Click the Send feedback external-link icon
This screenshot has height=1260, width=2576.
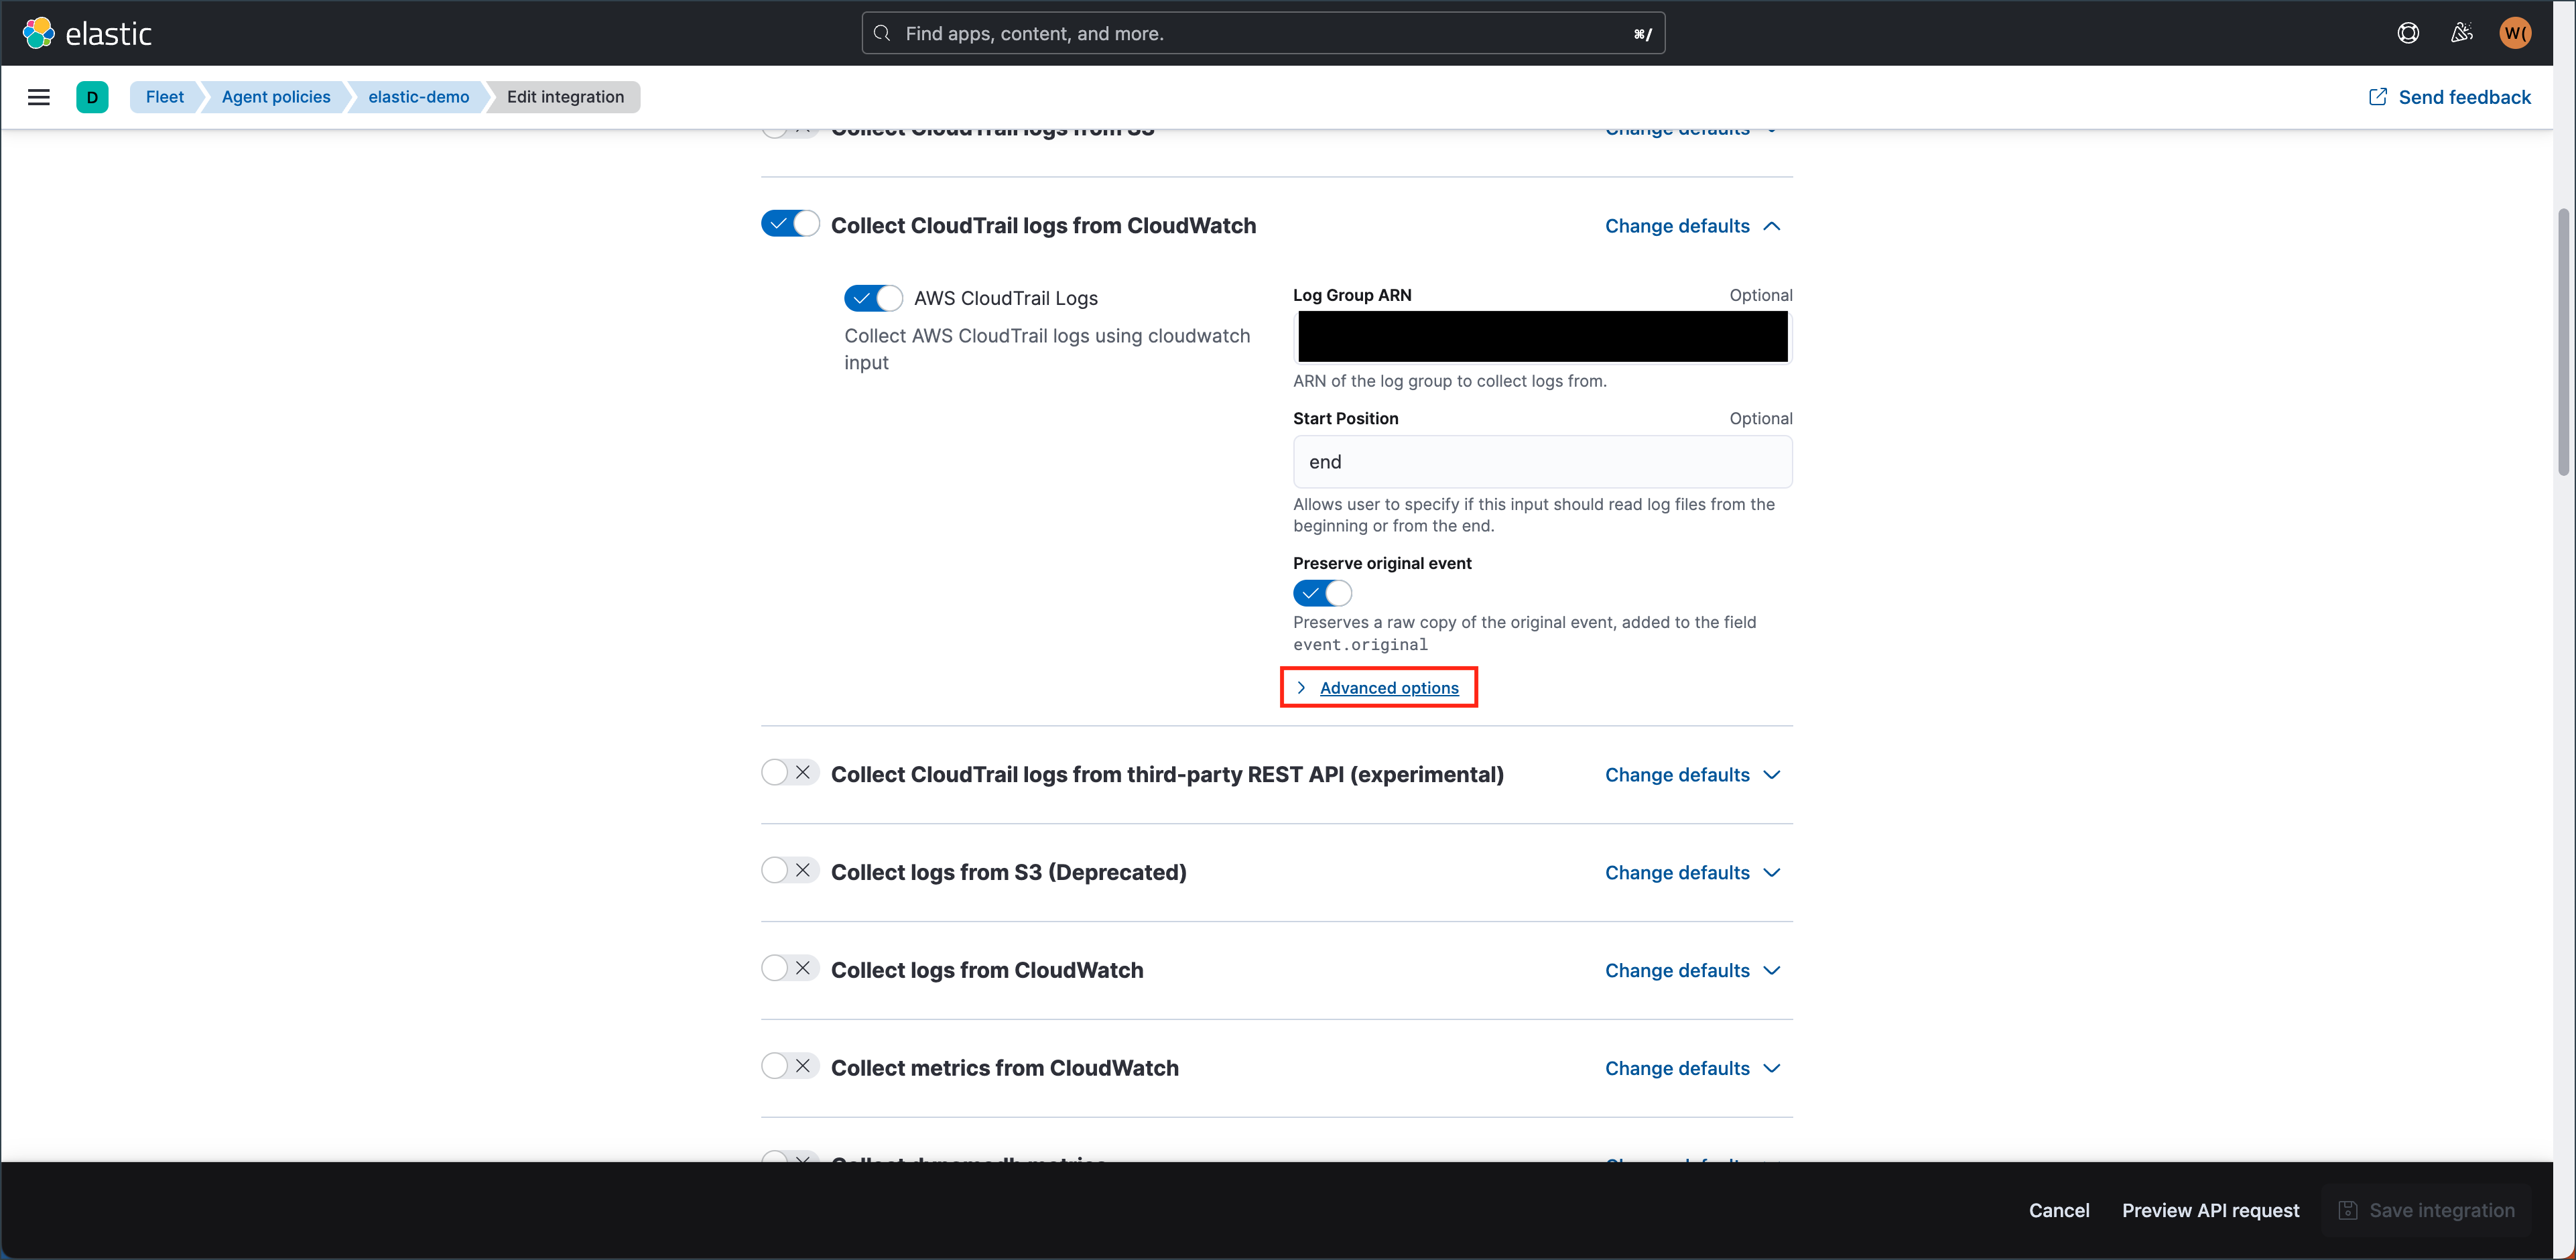click(2378, 96)
